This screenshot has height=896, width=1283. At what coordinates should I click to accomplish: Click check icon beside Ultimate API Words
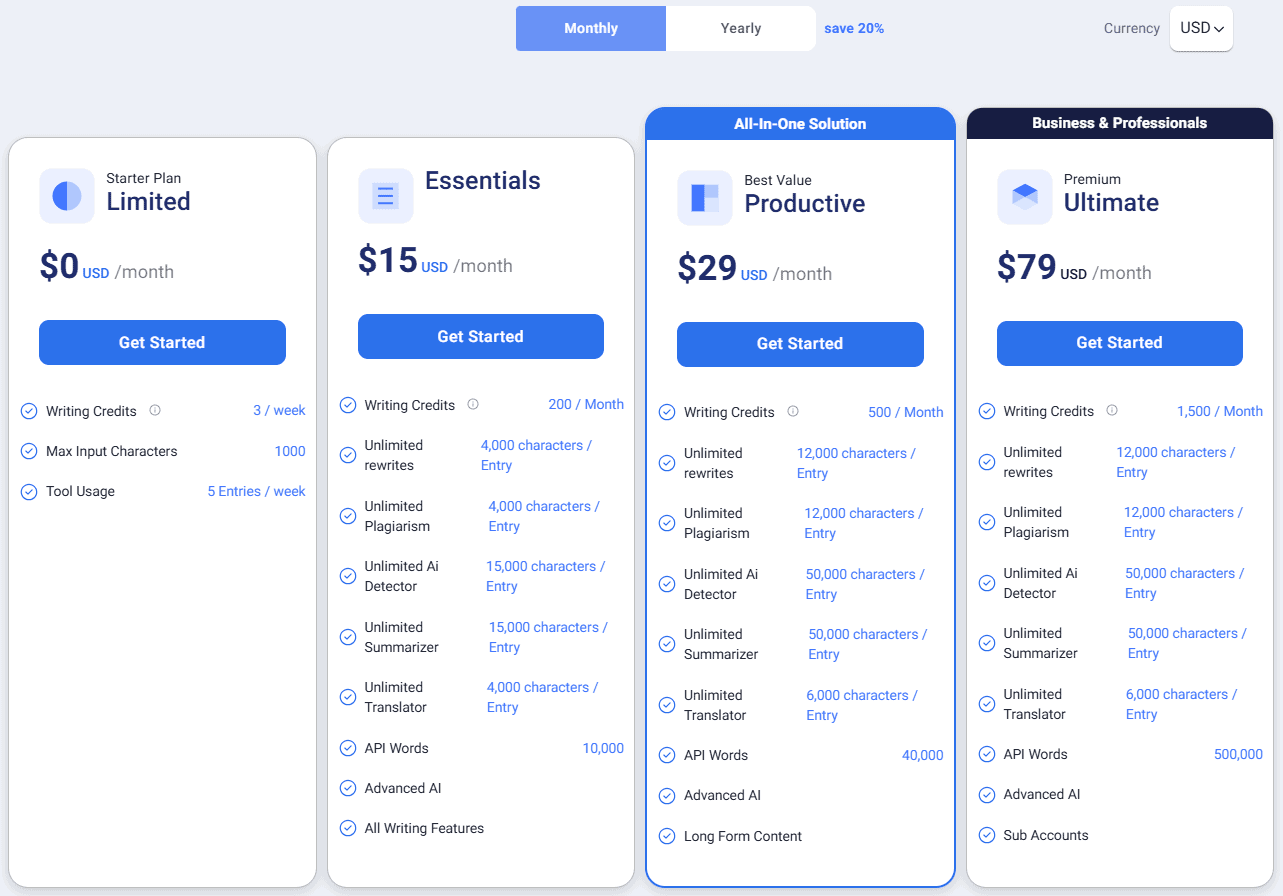pyautogui.click(x=987, y=754)
